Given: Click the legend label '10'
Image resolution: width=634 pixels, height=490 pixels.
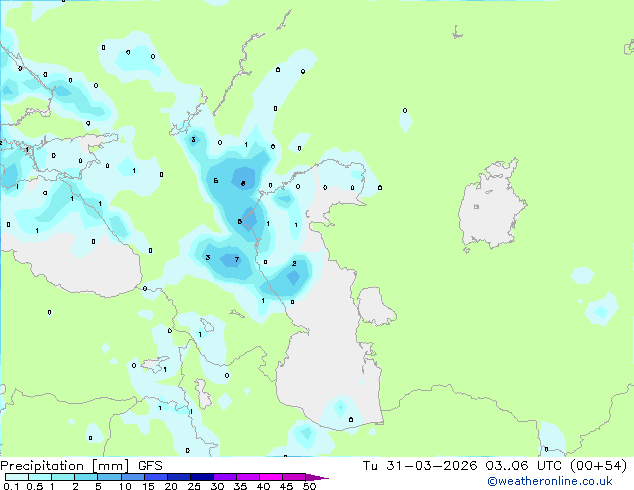Looking at the screenshot, I should (125, 486).
